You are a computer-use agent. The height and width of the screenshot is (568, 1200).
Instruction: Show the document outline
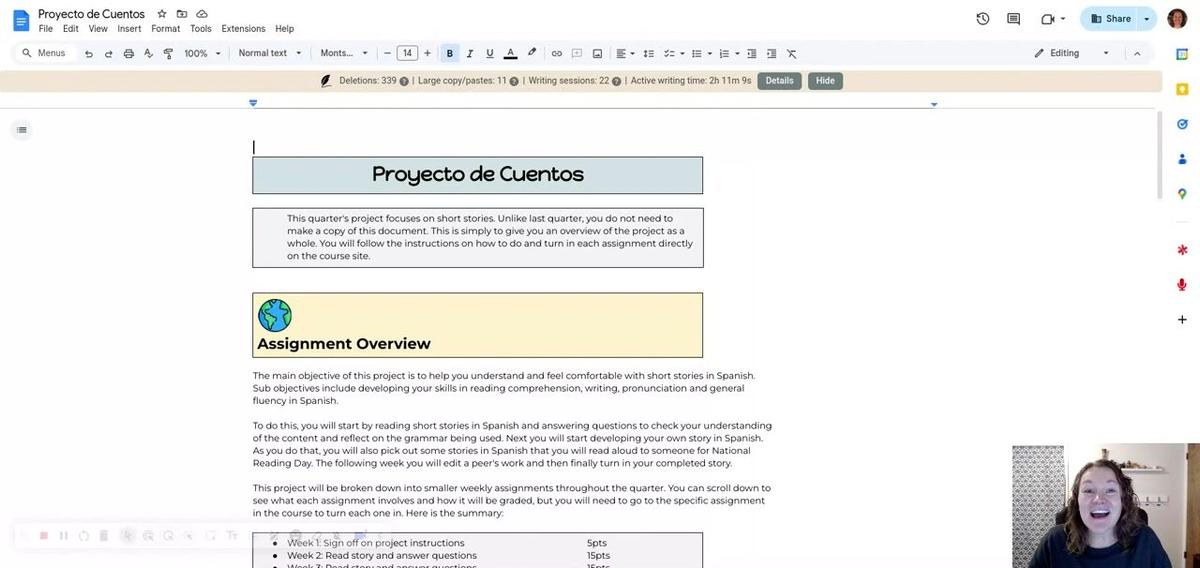(x=22, y=129)
